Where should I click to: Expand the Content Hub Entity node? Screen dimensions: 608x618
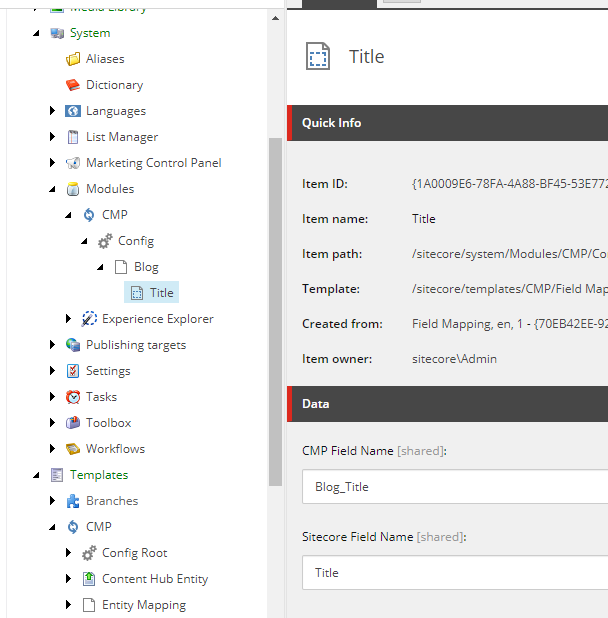(68, 579)
